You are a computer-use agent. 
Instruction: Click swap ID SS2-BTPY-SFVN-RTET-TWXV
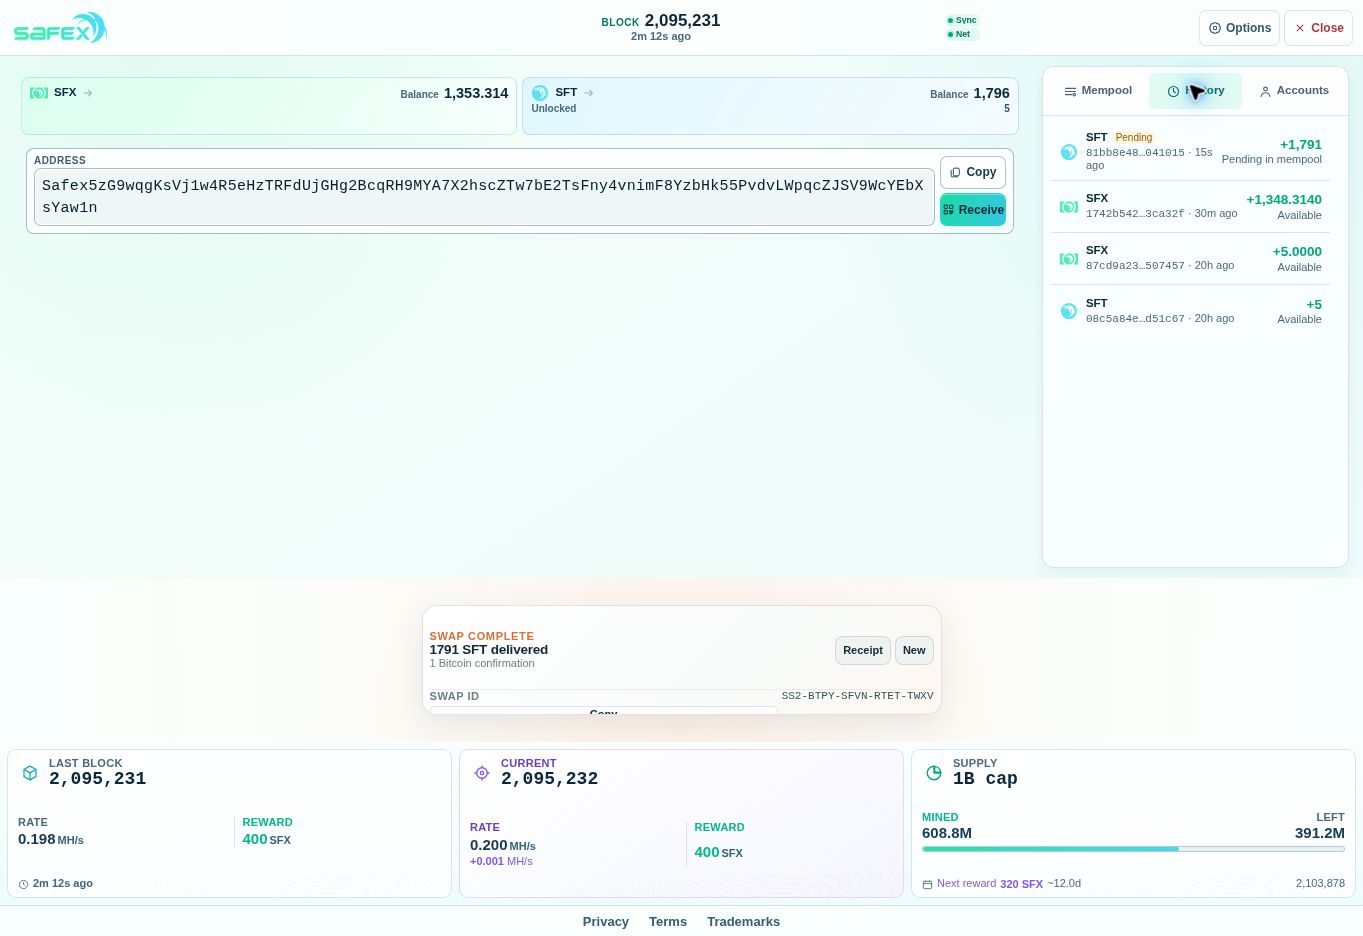click(x=857, y=696)
